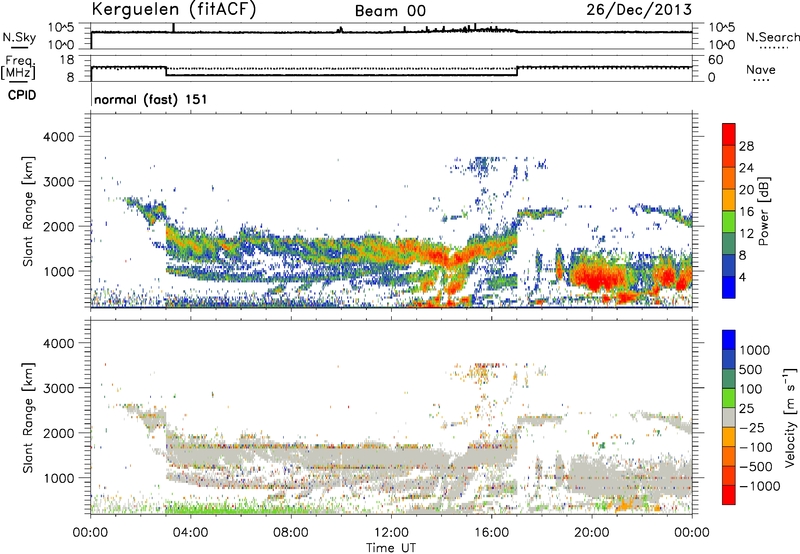Click the 'Power [dB]' colorbar title

click(764, 211)
